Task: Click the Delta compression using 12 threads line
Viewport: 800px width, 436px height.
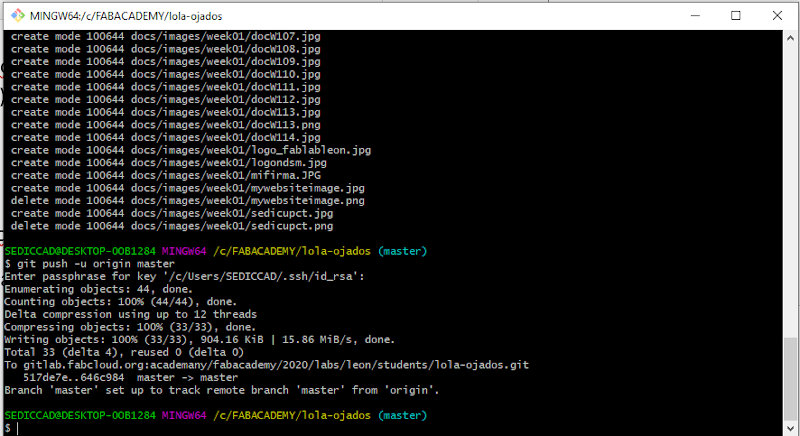Action: [x=131, y=315]
